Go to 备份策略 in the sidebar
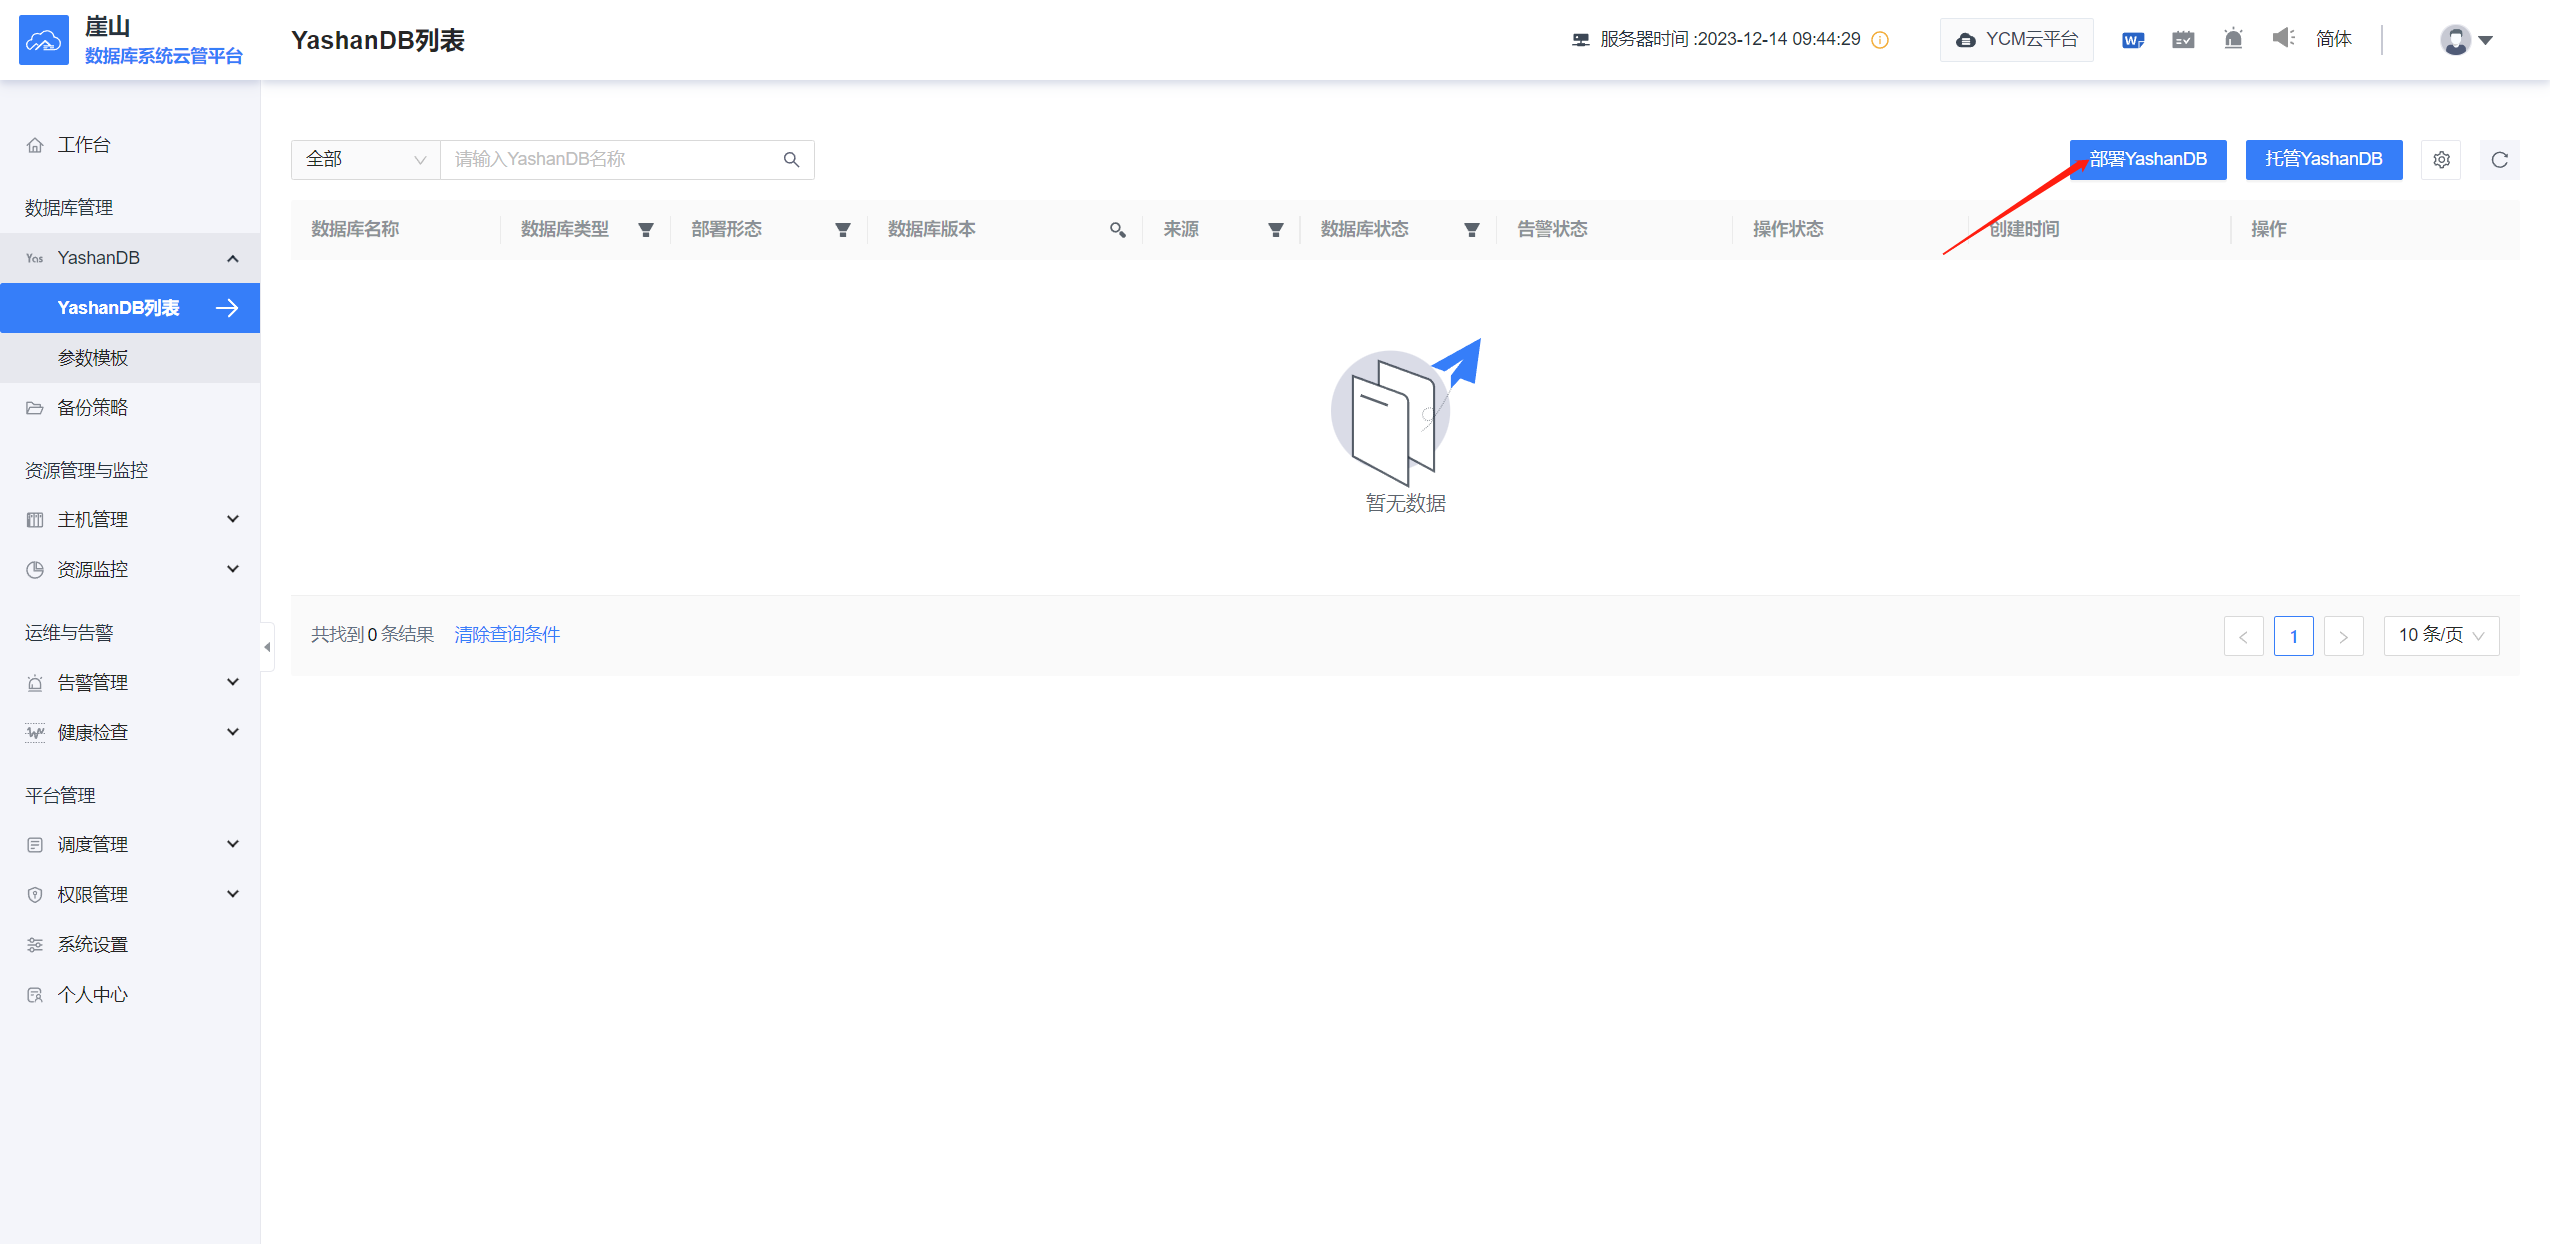Image resolution: width=2550 pixels, height=1244 pixels. coord(93,408)
